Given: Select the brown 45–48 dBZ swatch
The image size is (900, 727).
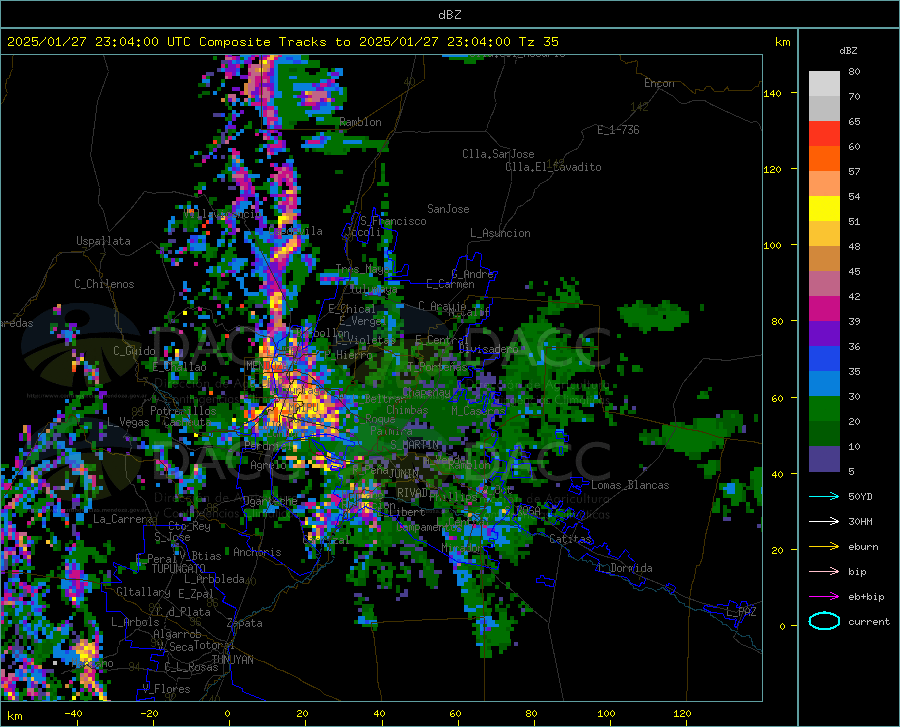Looking at the screenshot, I should [x=824, y=259].
